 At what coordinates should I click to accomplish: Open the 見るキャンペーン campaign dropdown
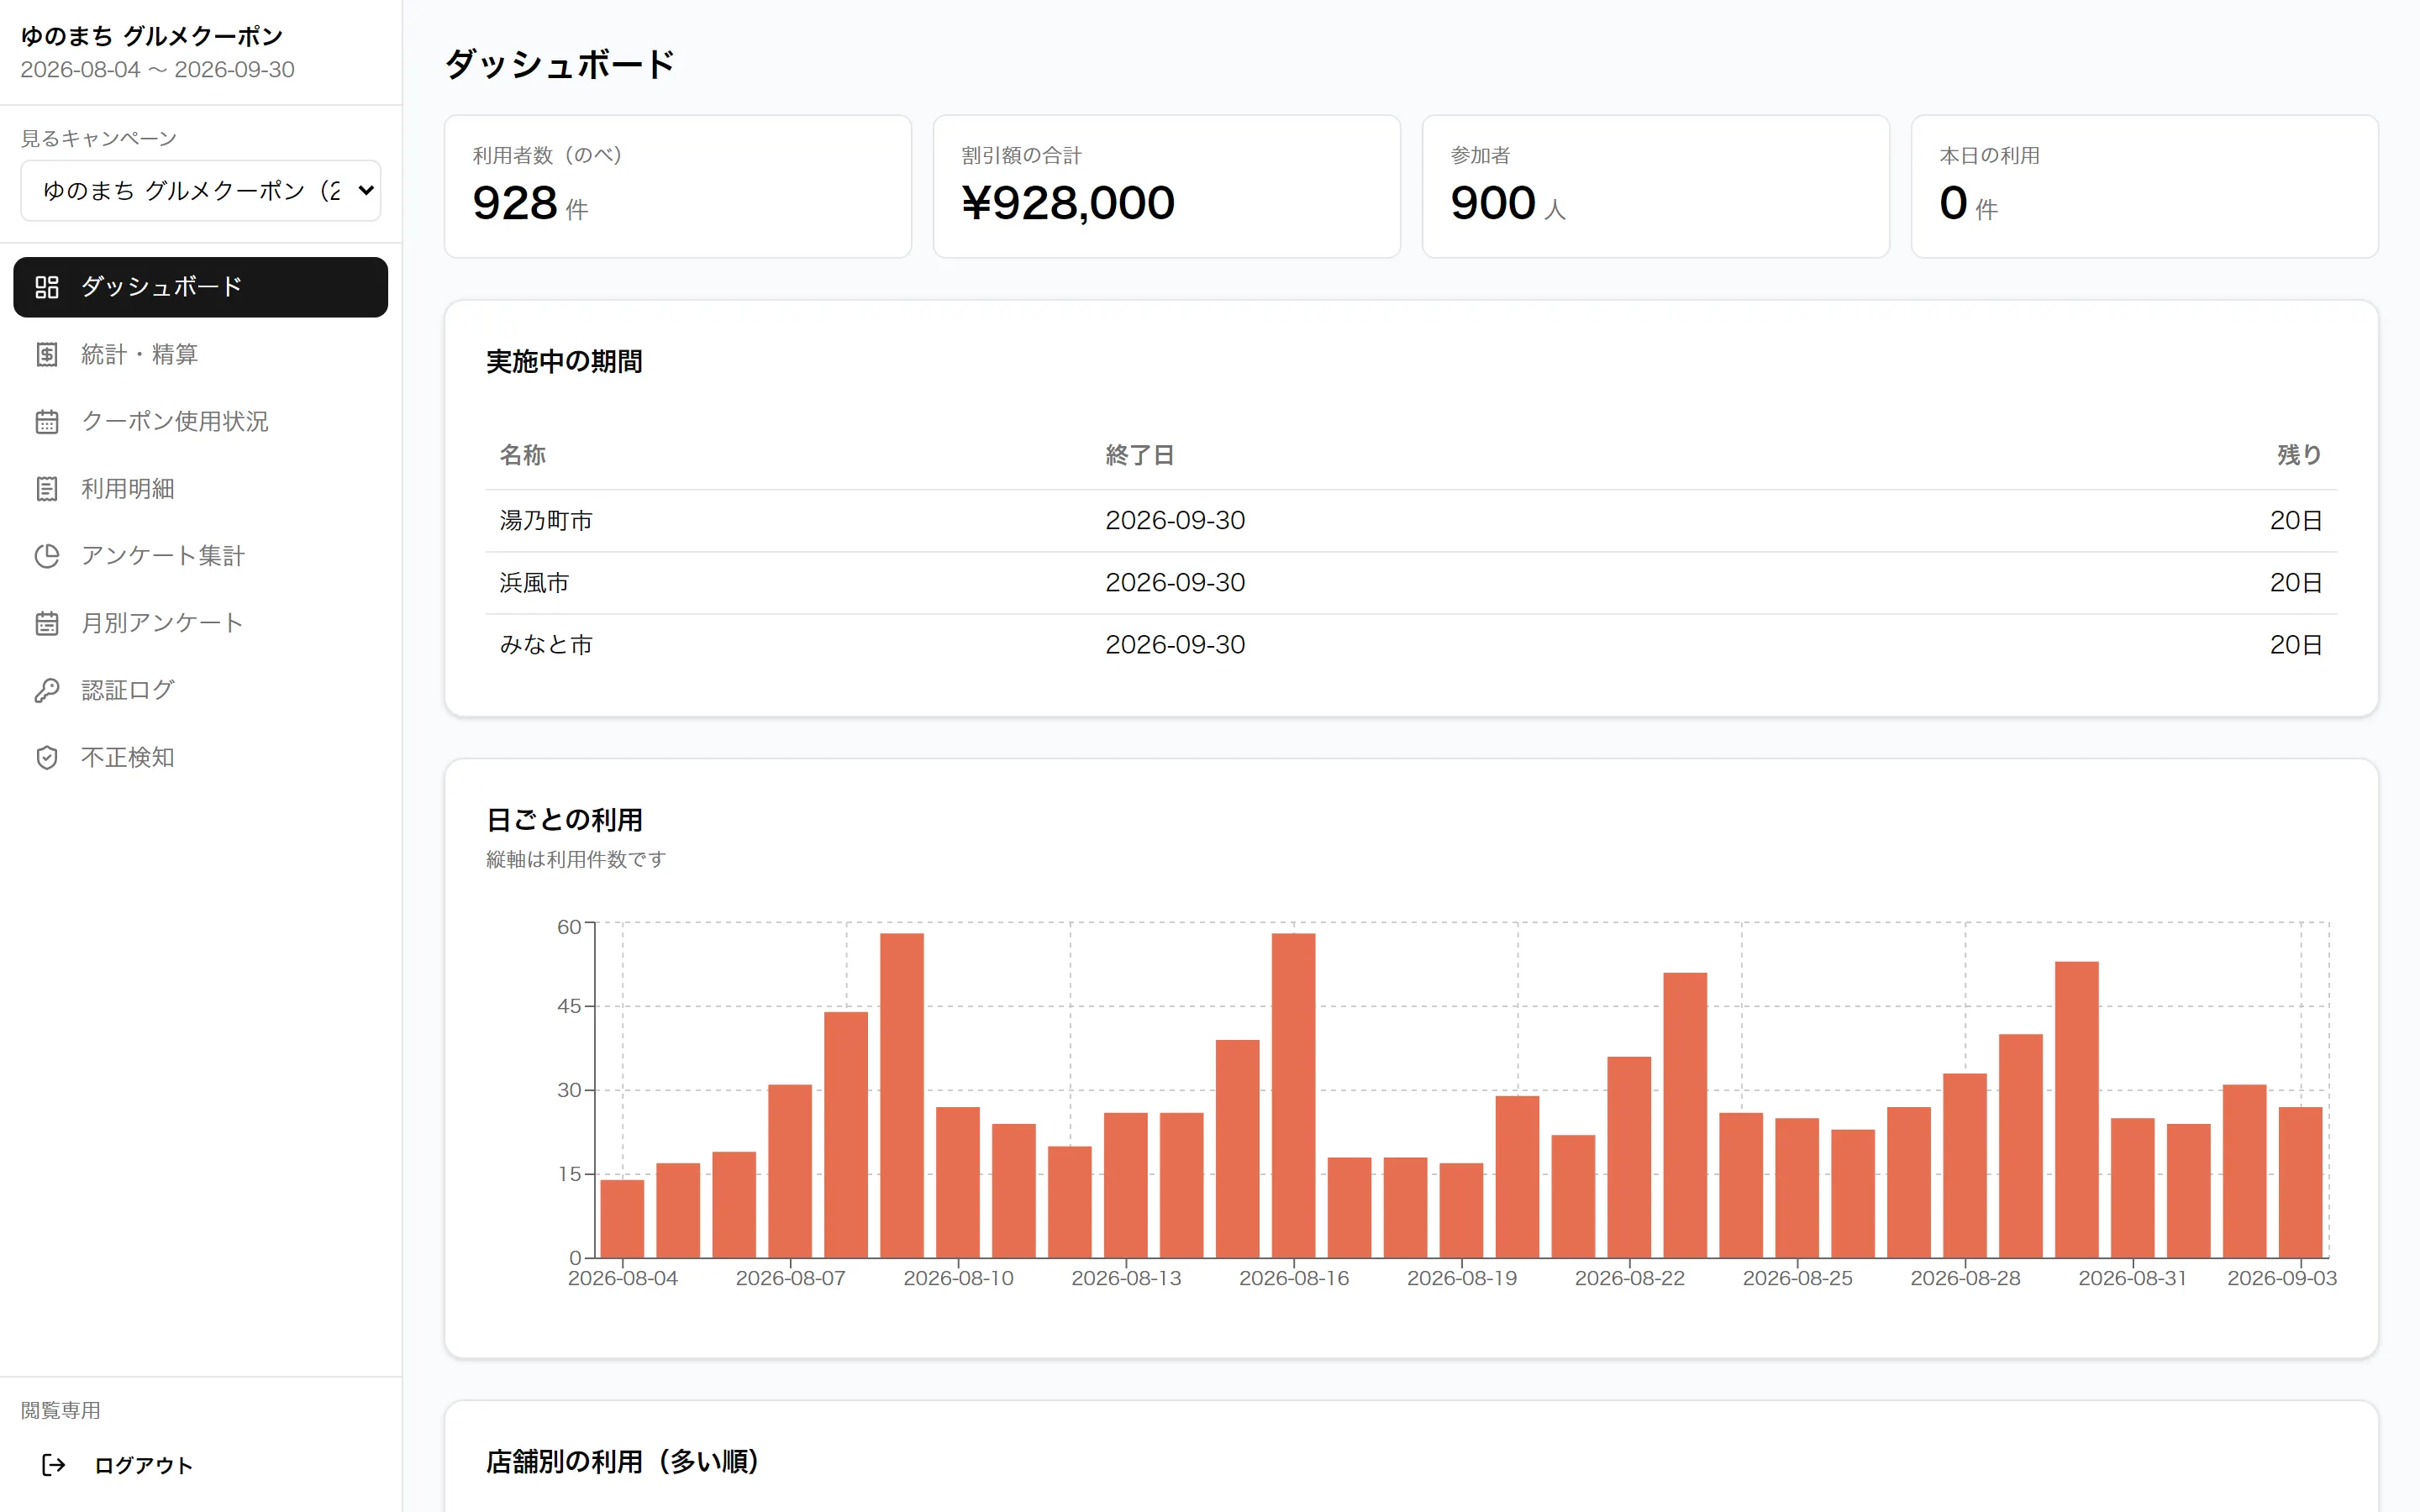click(x=201, y=190)
